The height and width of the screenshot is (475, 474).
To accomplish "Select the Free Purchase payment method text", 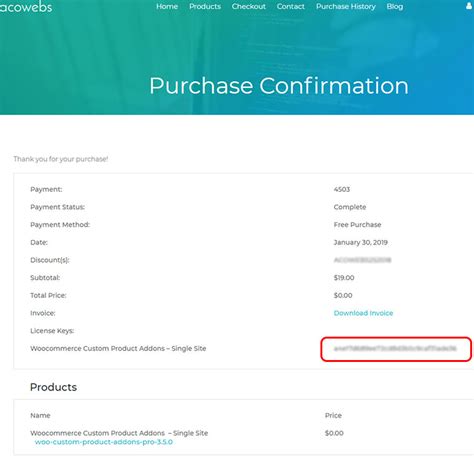I will pos(357,225).
